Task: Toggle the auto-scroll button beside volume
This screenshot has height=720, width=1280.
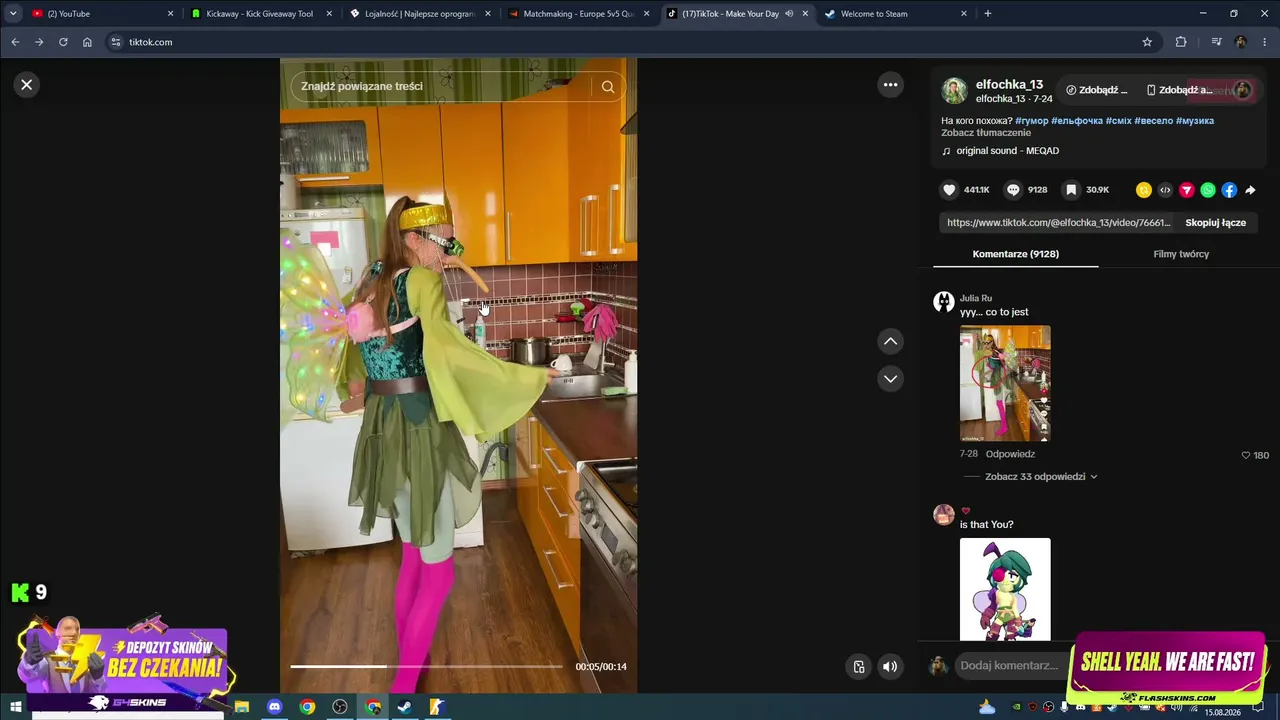Action: [859, 667]
